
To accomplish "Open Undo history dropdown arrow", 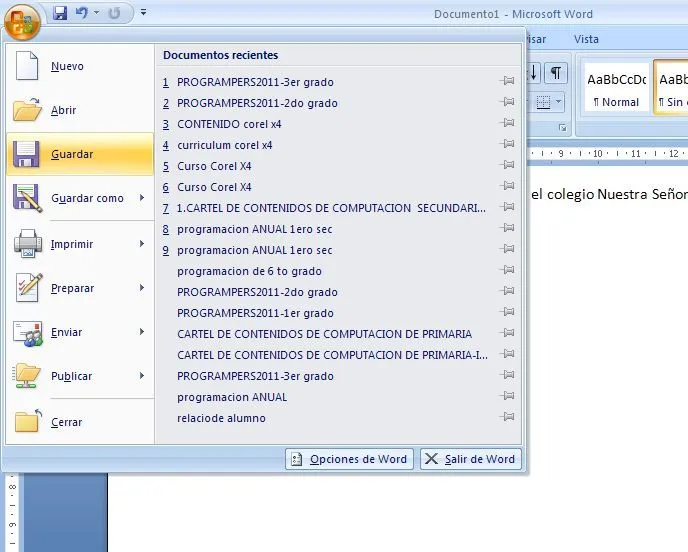I will click(97, 13).
